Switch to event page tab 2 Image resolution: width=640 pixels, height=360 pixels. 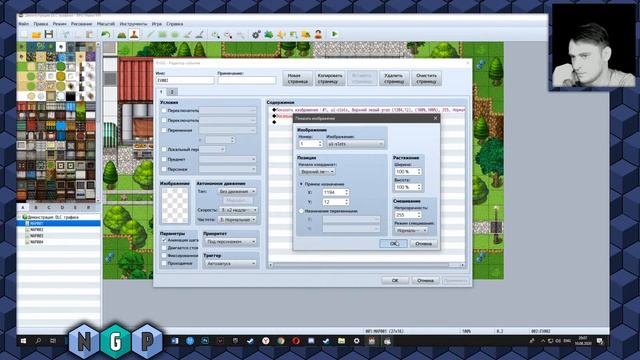[x=172, y=92]
